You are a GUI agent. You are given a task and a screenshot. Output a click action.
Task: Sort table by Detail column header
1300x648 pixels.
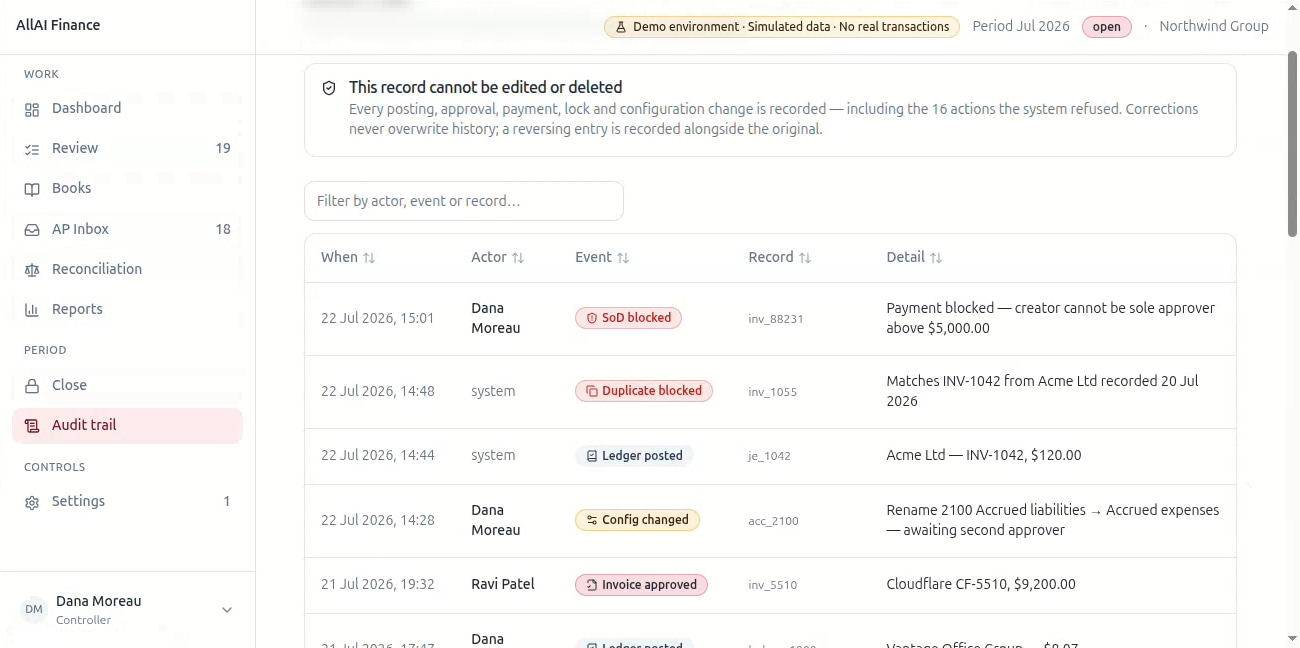[914, 257]
